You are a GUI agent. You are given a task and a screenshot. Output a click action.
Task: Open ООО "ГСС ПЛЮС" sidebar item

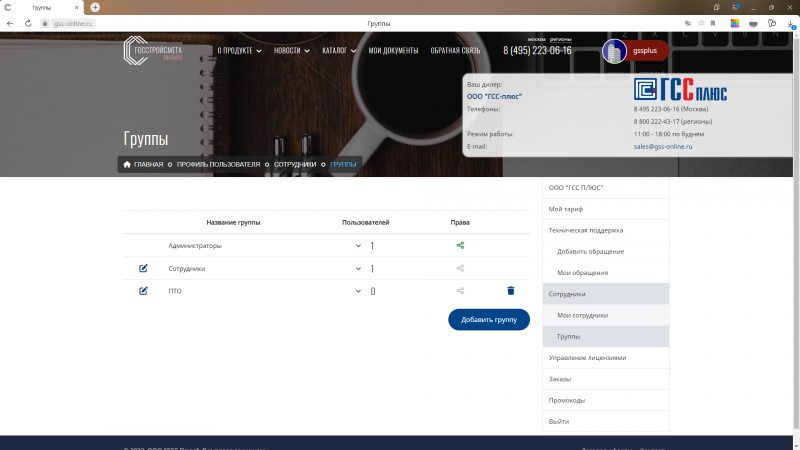[x=606, y=188]
